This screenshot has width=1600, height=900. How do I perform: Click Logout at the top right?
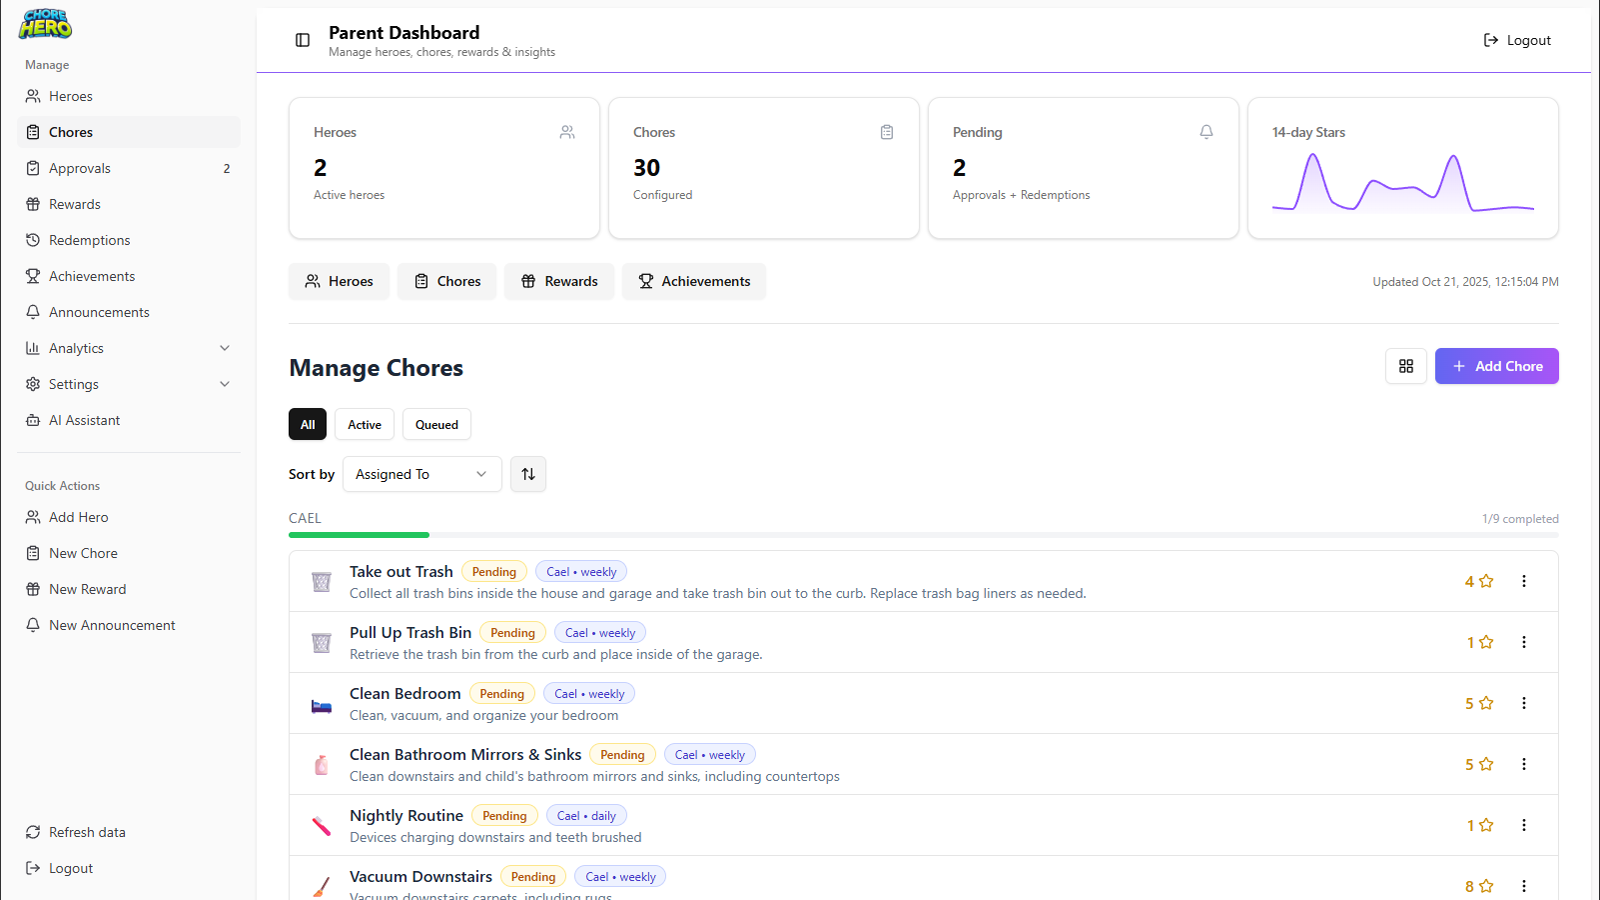[x=1517, y=40]
